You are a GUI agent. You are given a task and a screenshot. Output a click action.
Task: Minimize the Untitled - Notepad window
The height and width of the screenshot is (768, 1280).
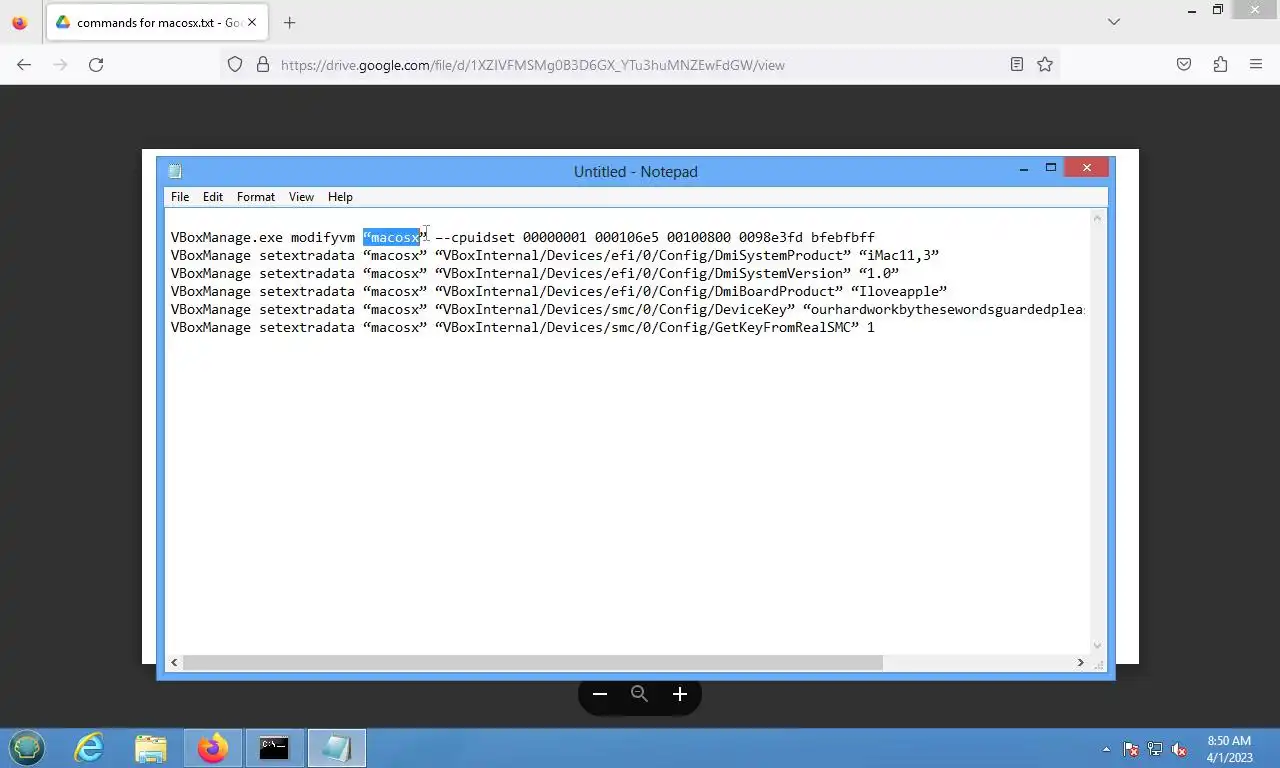[x=1024, y=168]
